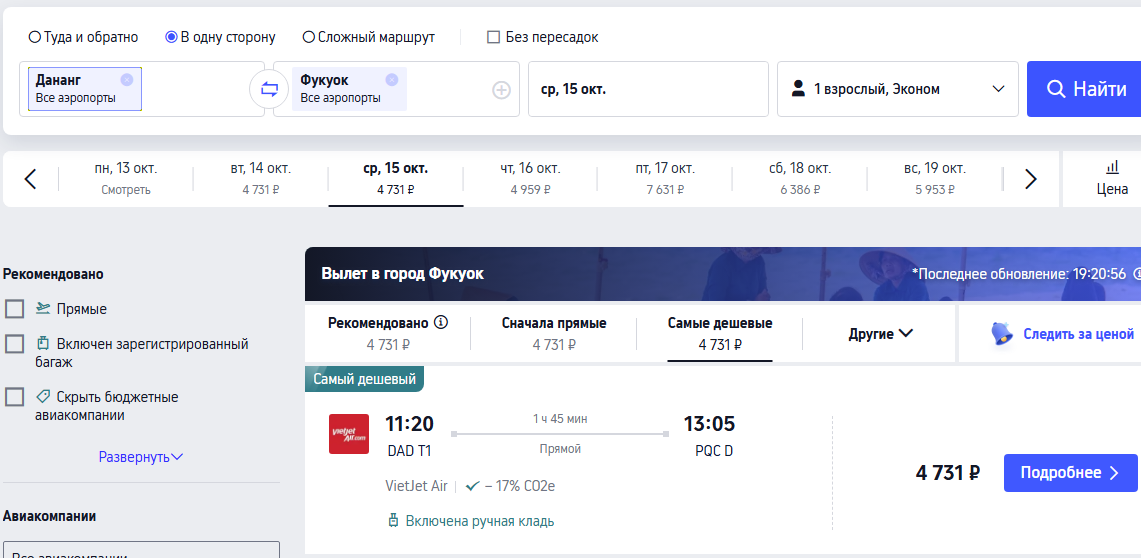Click the bell icon to track prices
This screenshot has height=558, width=1141.
1002,334
